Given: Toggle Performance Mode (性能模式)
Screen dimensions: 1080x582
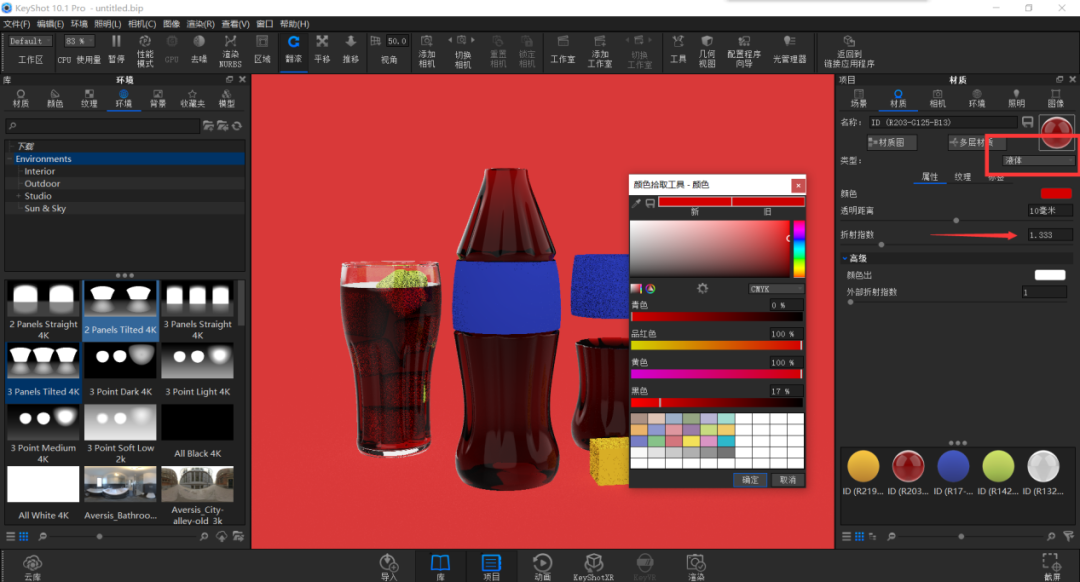Looking at the screenshot, I should tap(145, 52).
